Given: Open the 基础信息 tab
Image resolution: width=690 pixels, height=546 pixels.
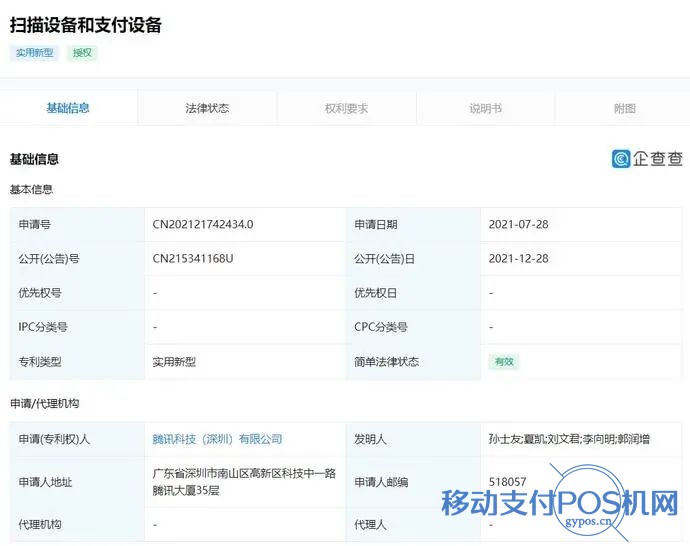Looking at the screenshot, I should 68,108.
